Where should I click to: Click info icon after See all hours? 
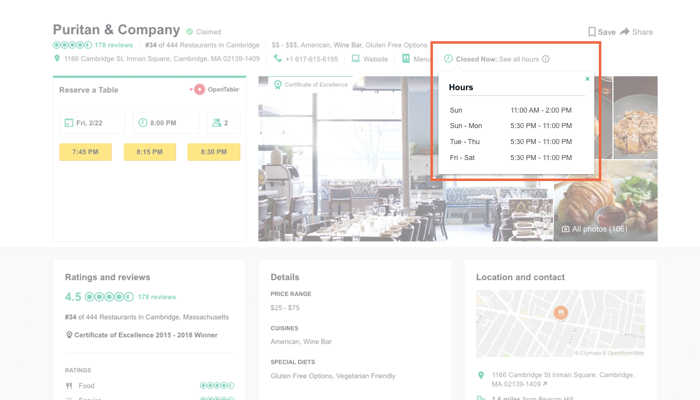point(546,59)
